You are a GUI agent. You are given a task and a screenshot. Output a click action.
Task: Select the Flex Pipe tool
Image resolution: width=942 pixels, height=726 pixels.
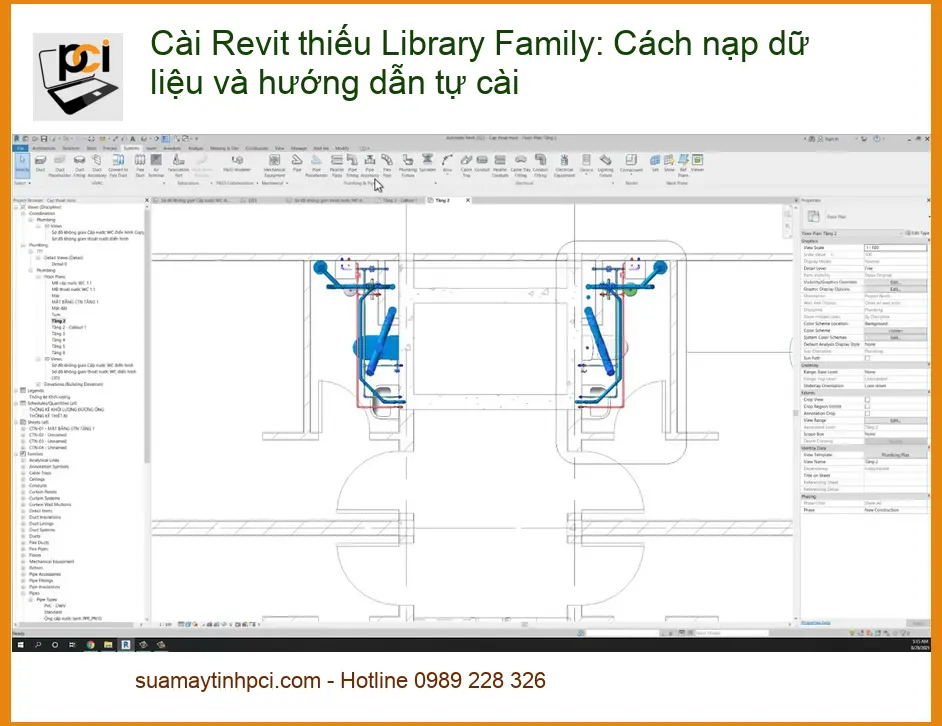click(x=387, y=165)
